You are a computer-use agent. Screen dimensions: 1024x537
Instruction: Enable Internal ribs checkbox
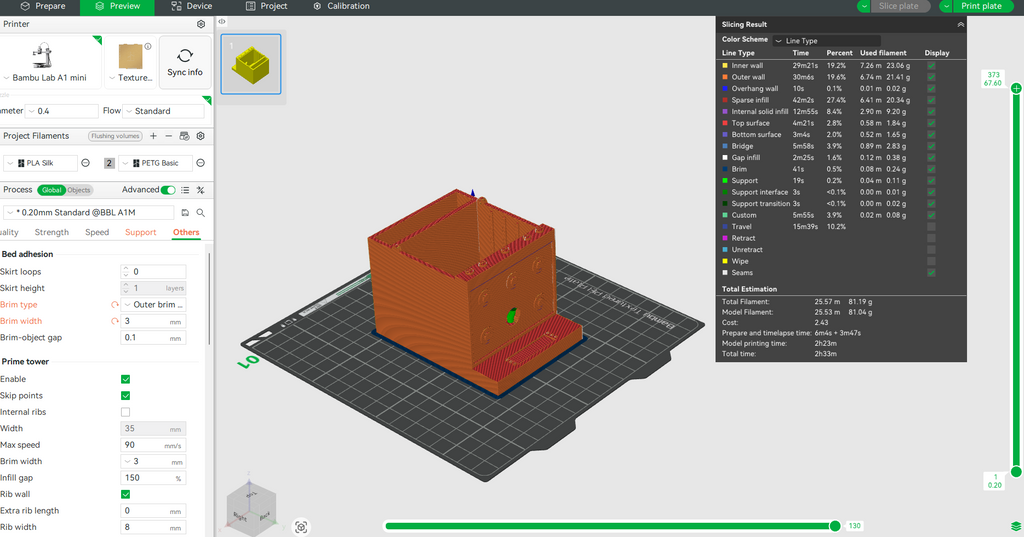click(125, 412)
